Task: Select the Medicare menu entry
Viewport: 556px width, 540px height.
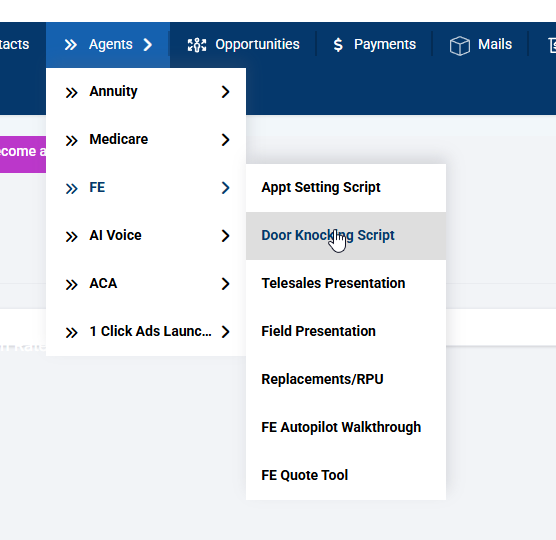Action: 146,140
